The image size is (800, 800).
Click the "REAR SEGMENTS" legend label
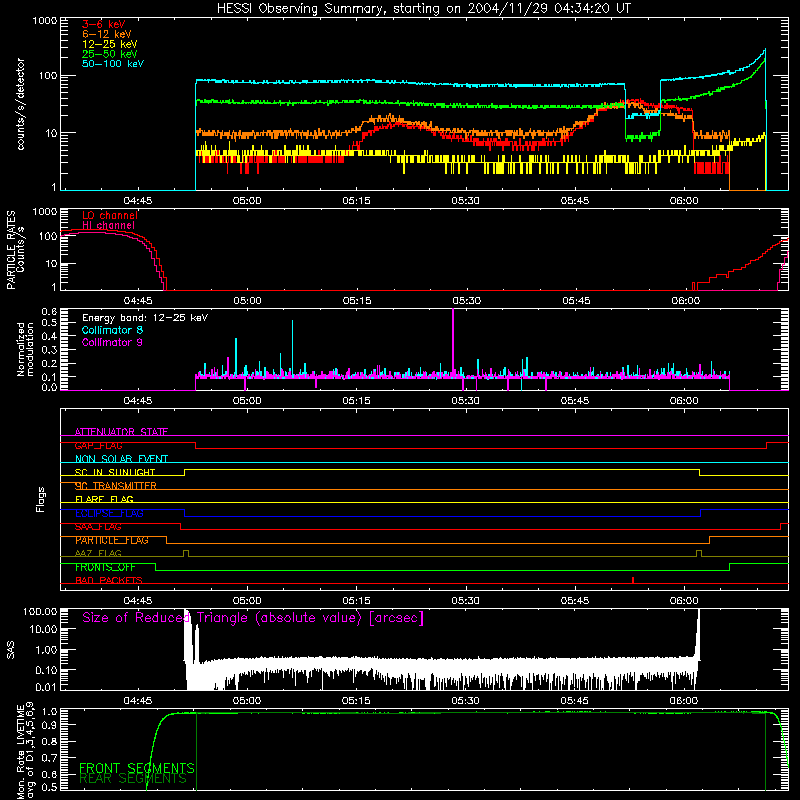pos(133,779)
